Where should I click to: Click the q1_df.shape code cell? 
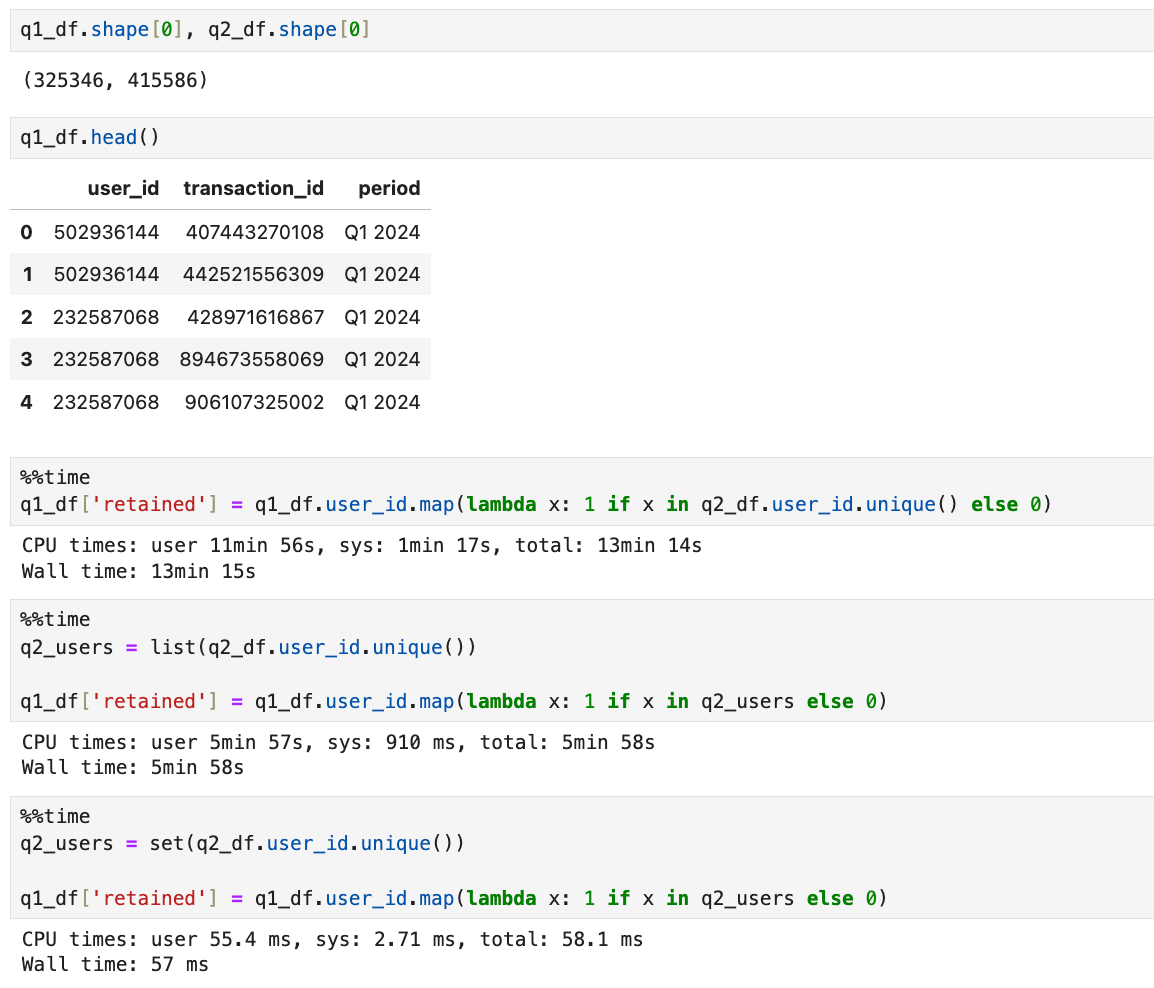click(x=195, y=30)
